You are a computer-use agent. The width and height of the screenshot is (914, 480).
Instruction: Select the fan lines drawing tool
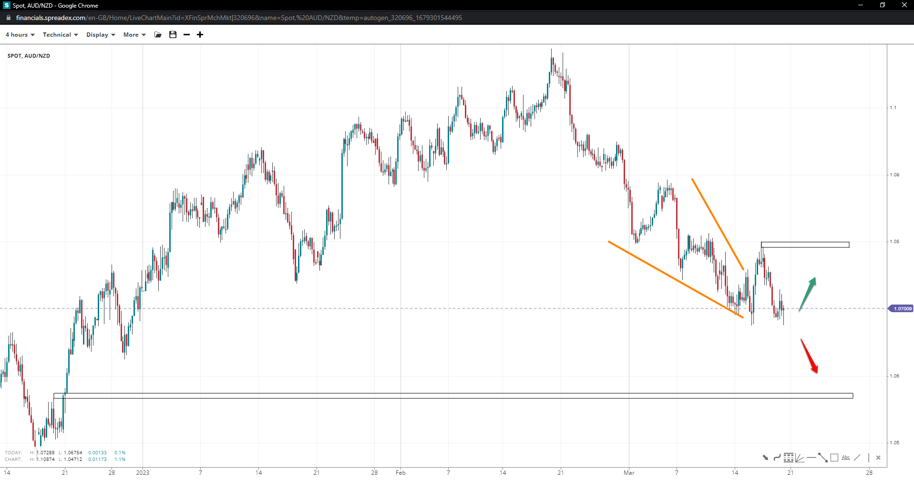[x=800, y=458]
